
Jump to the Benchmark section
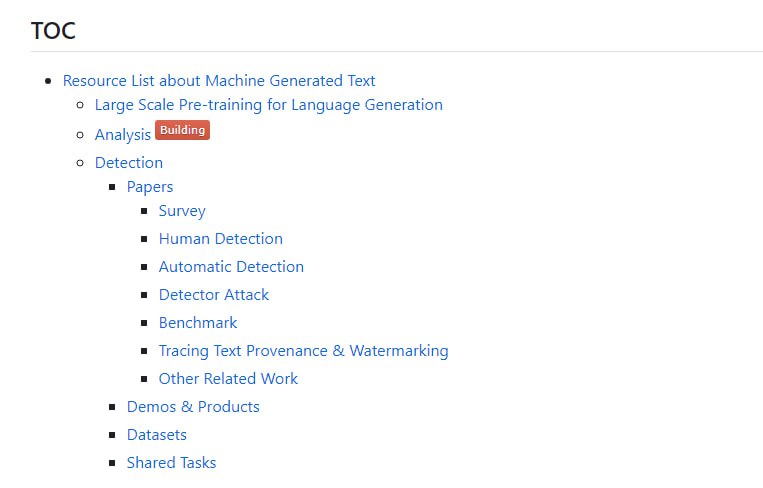tap(198, 323)
